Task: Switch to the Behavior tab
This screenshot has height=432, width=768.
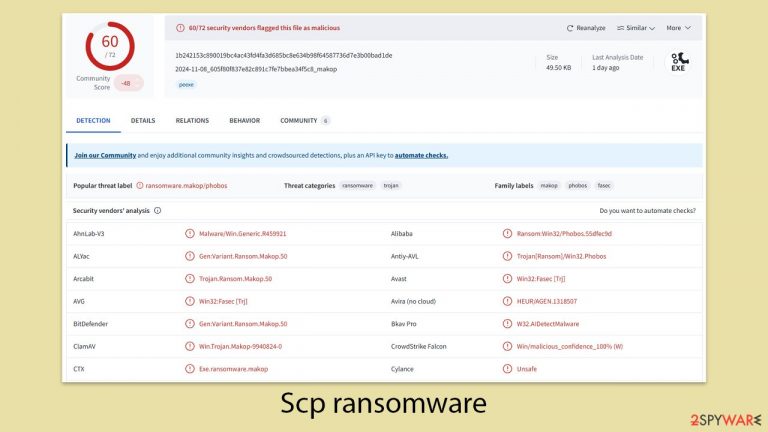Action: (244, 120)
